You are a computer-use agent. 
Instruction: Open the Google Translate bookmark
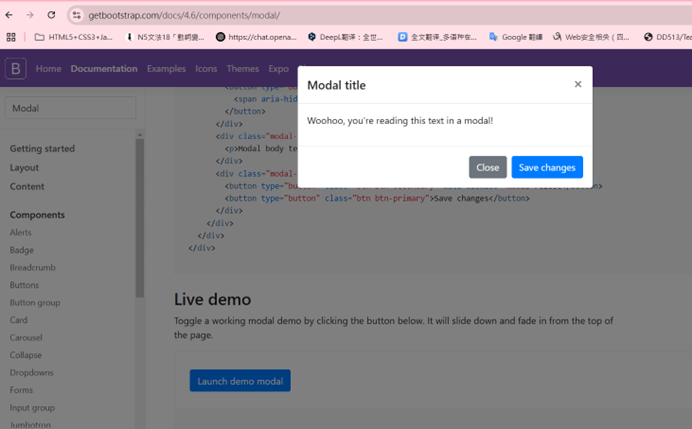pos(515,37)
